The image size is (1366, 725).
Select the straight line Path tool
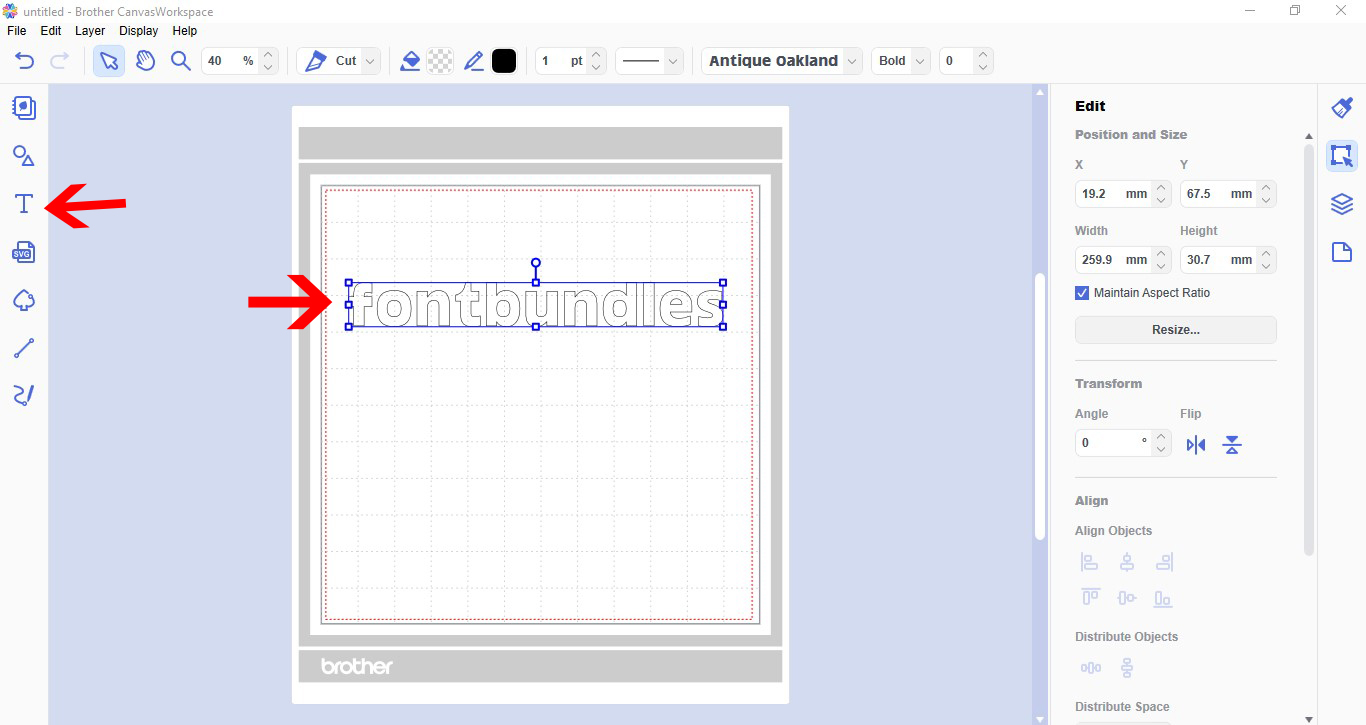[x=24, y=348]
